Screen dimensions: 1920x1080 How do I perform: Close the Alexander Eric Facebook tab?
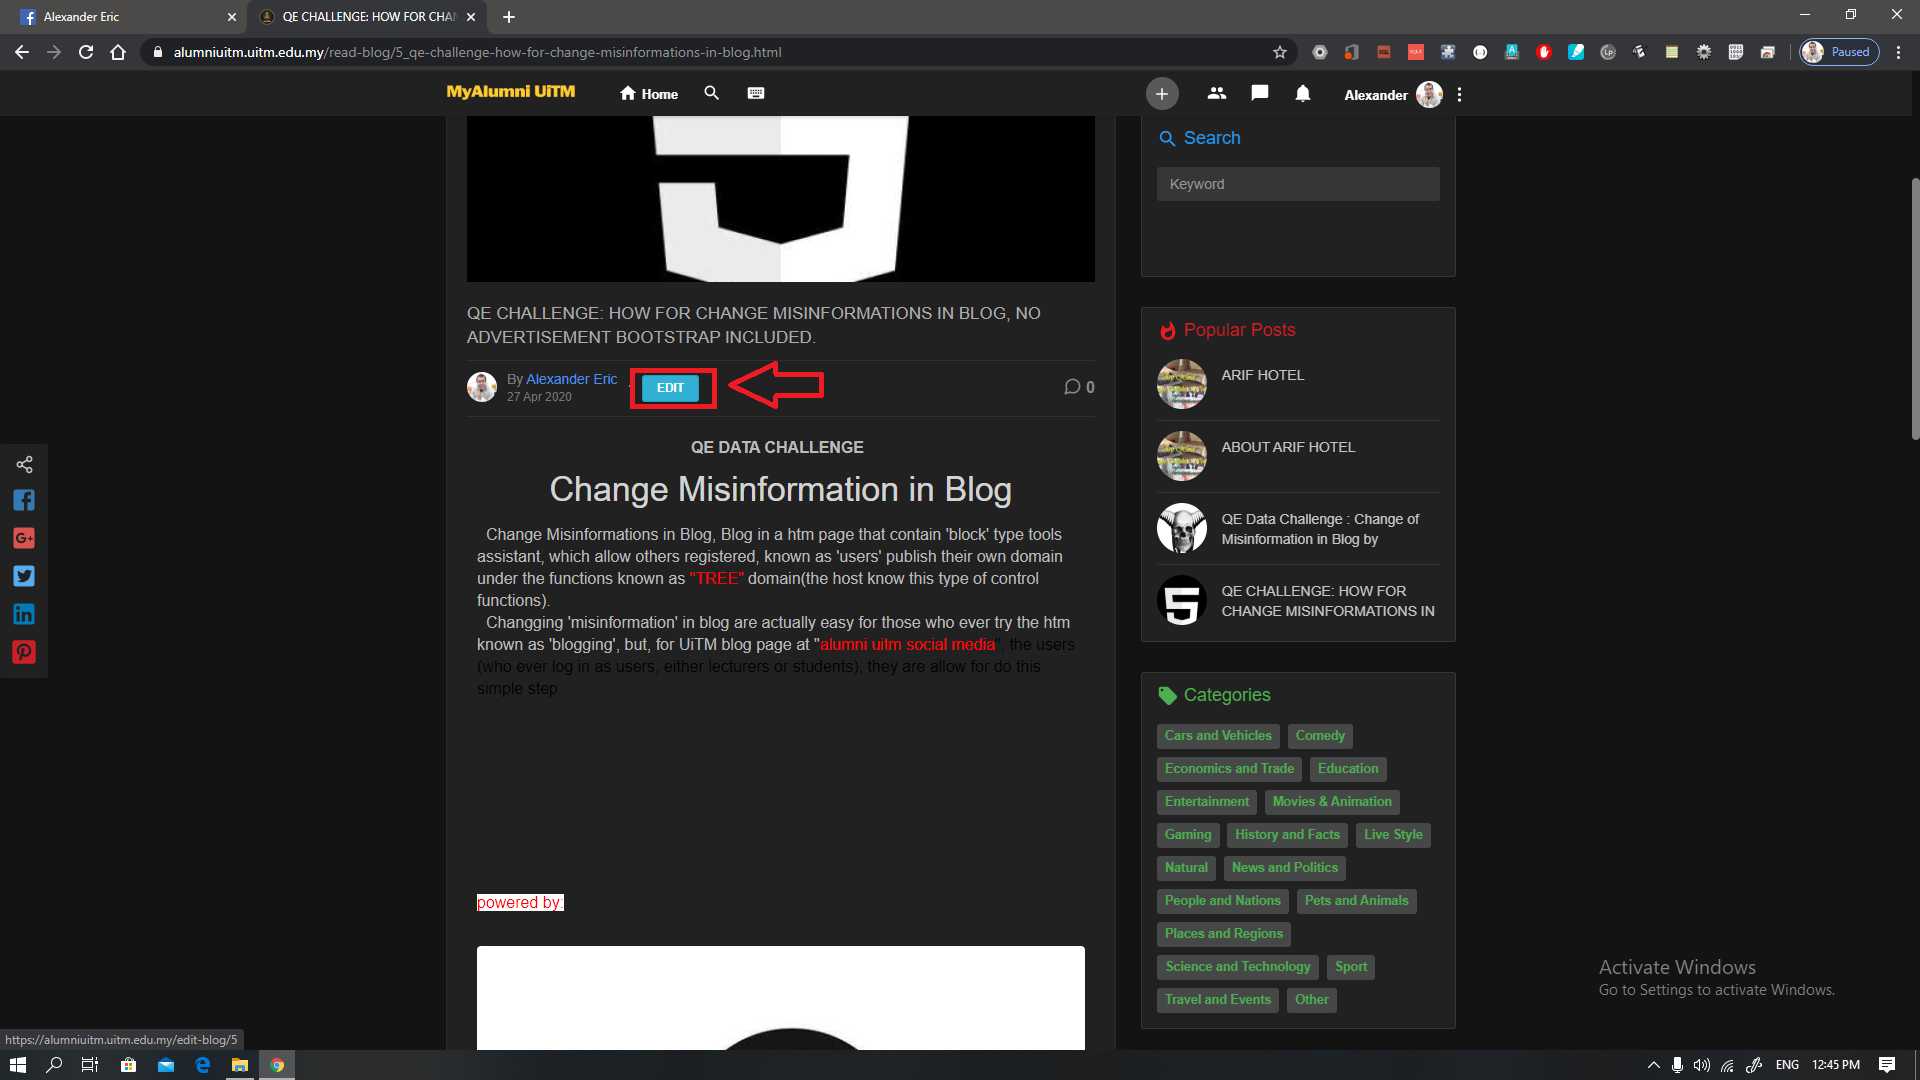(231, 17)
